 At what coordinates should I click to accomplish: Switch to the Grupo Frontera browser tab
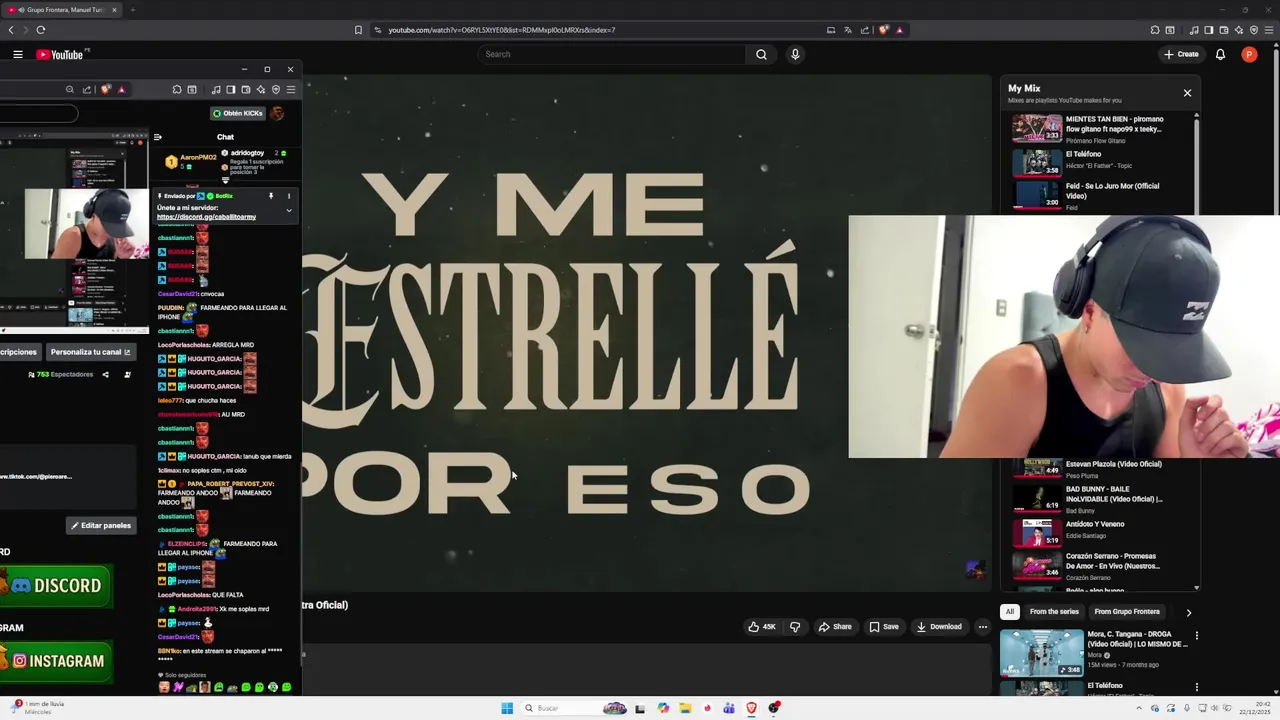click(62, 10)
